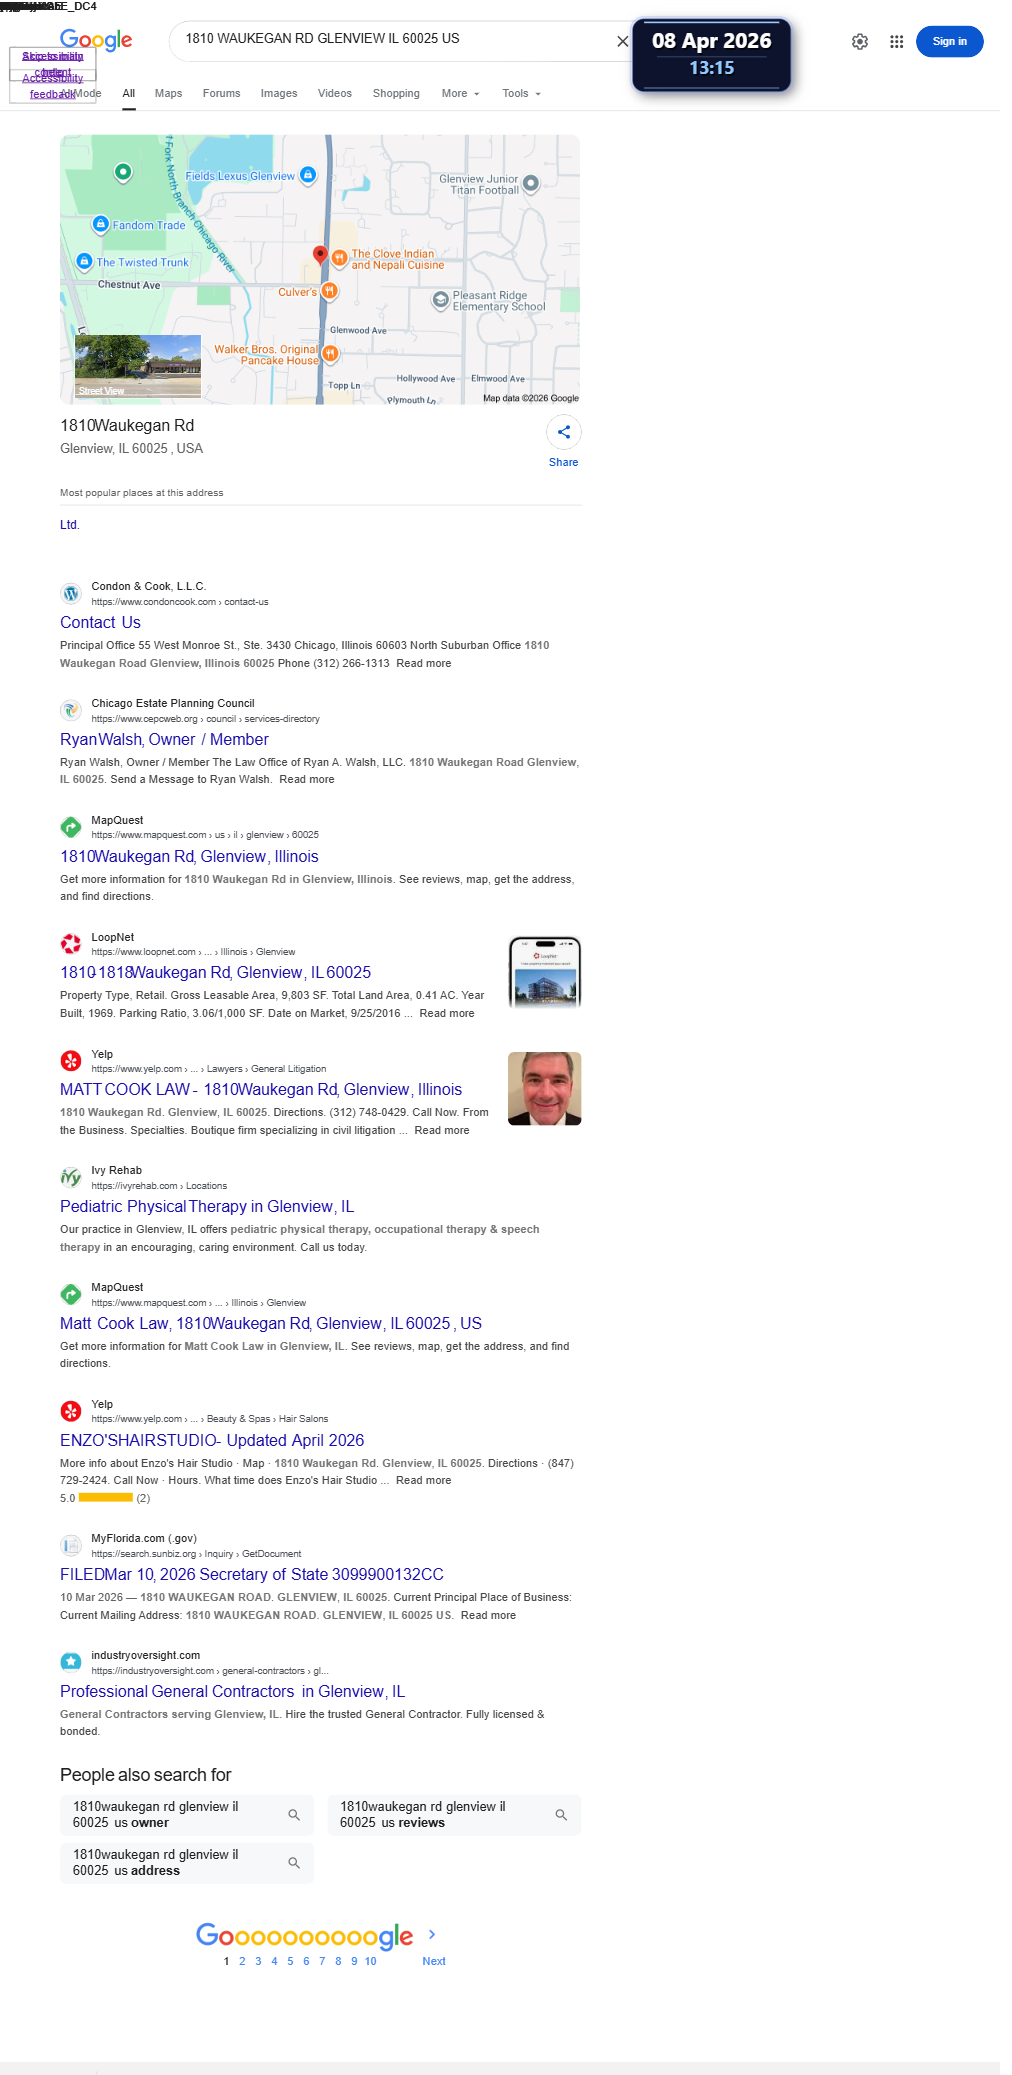Expand the More dropdown in the search tabs
The height and width of the screenshot is (2075, 1012).
pyautogui.click(x=461, y=93)
